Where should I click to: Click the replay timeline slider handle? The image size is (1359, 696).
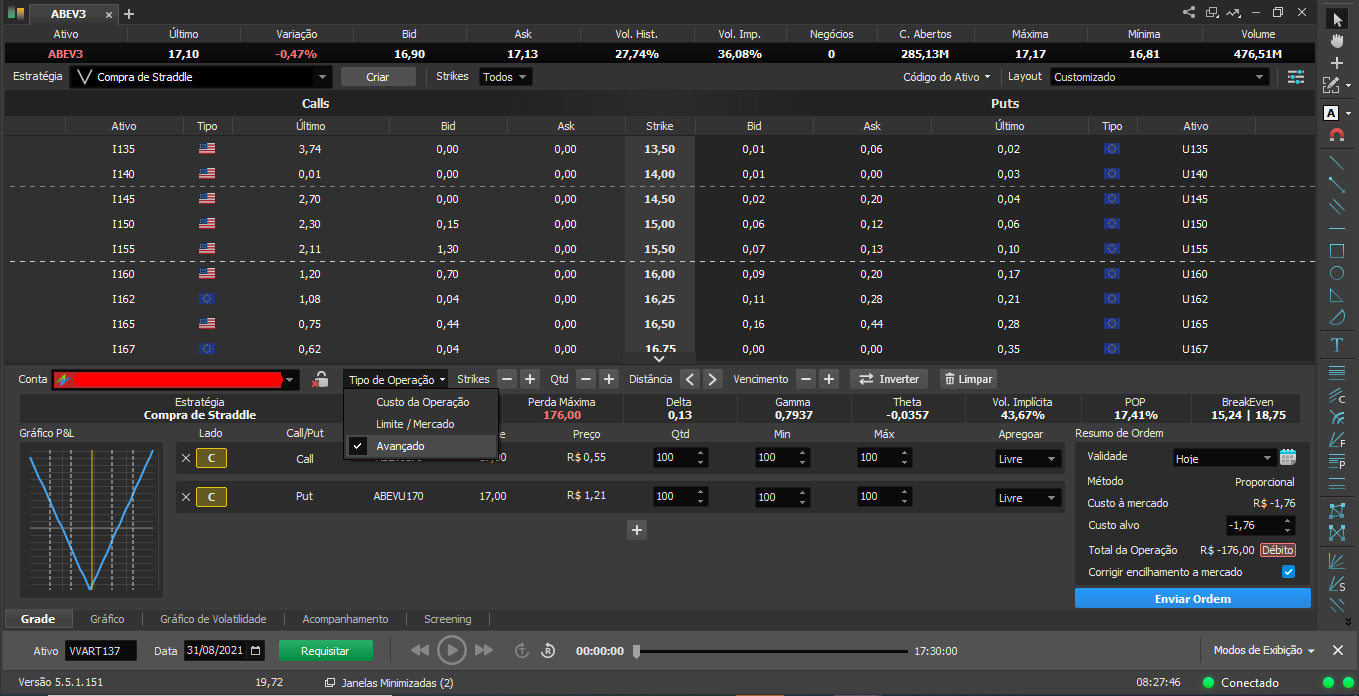coord(636,651)
